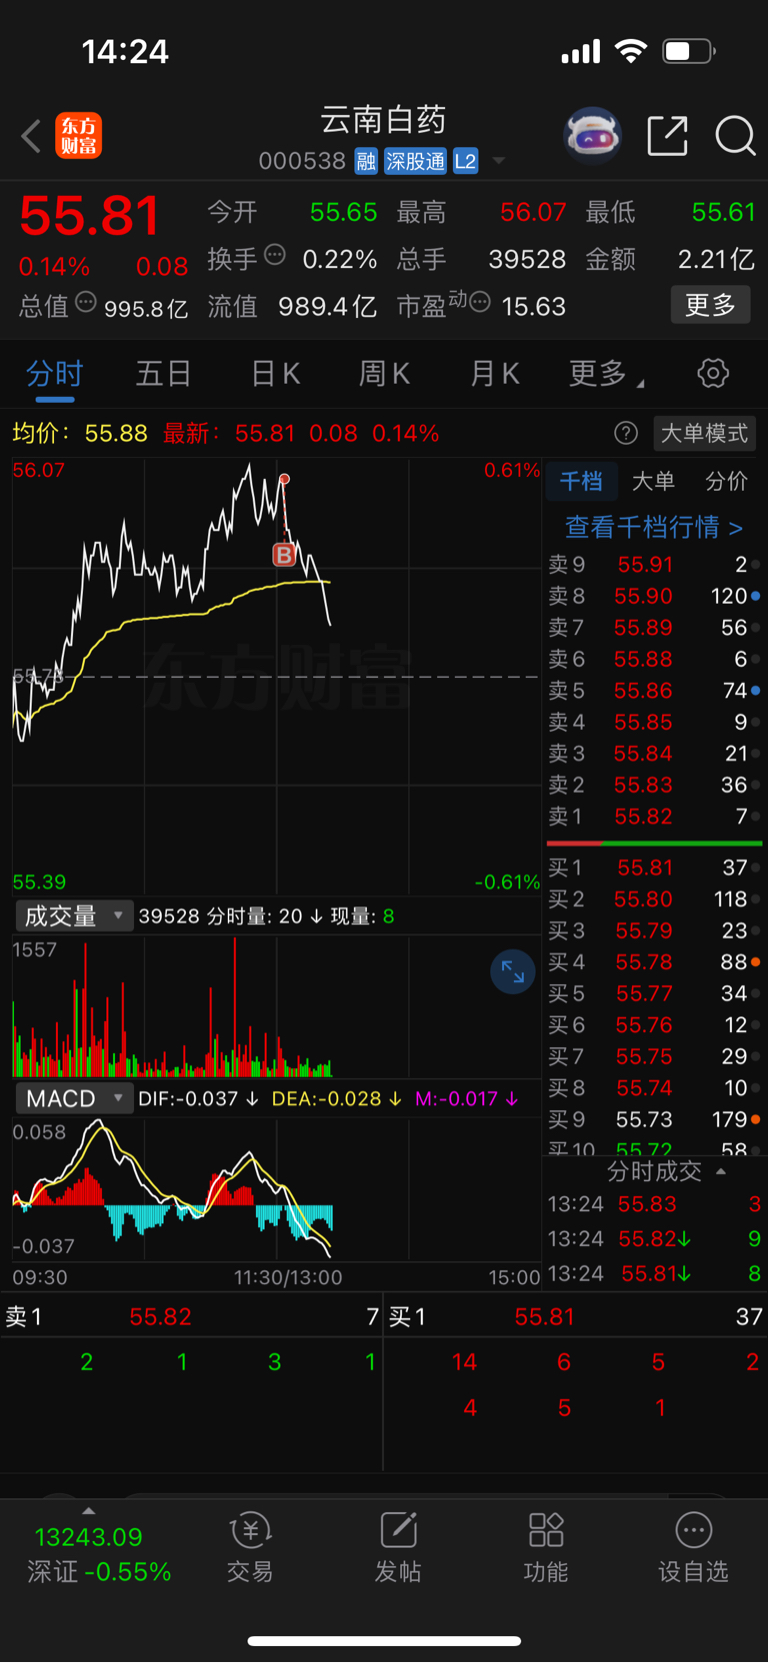Switch to 周K tab
Viewport: 768px width, 1663px height.
(384, 374)
